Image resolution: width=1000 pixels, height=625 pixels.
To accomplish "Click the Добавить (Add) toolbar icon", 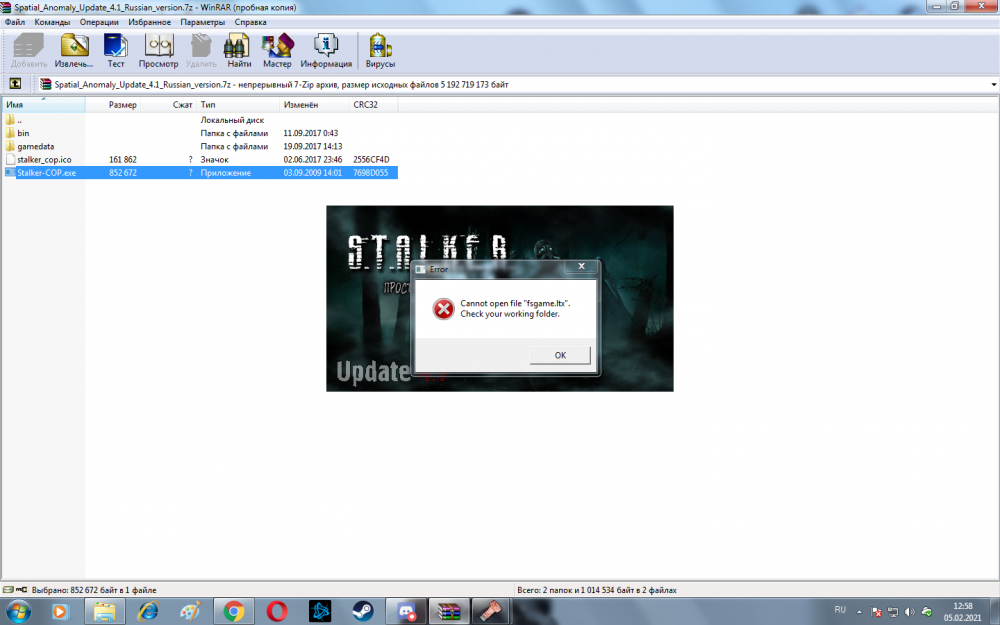I will coord(29,50).
